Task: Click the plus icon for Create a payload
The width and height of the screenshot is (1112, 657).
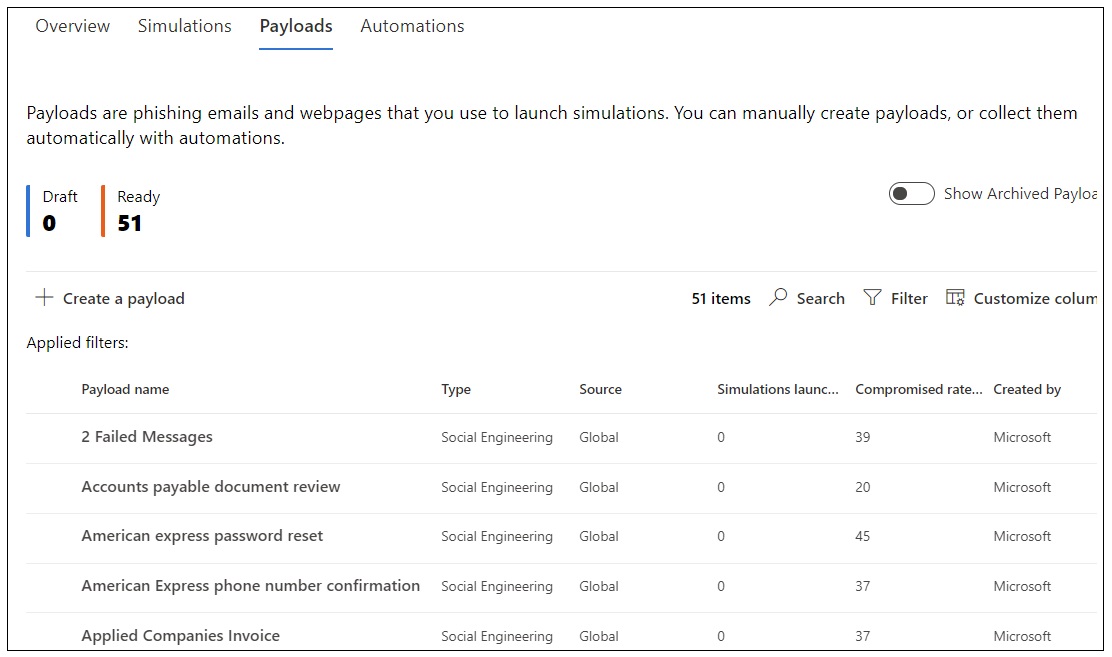Action: pos(44,298)
